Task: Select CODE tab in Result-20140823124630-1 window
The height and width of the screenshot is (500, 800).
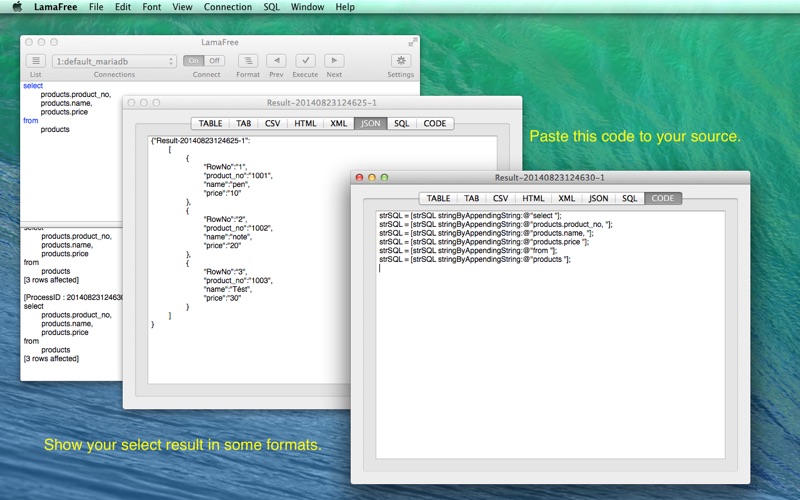Action: [x=663, y=198]
